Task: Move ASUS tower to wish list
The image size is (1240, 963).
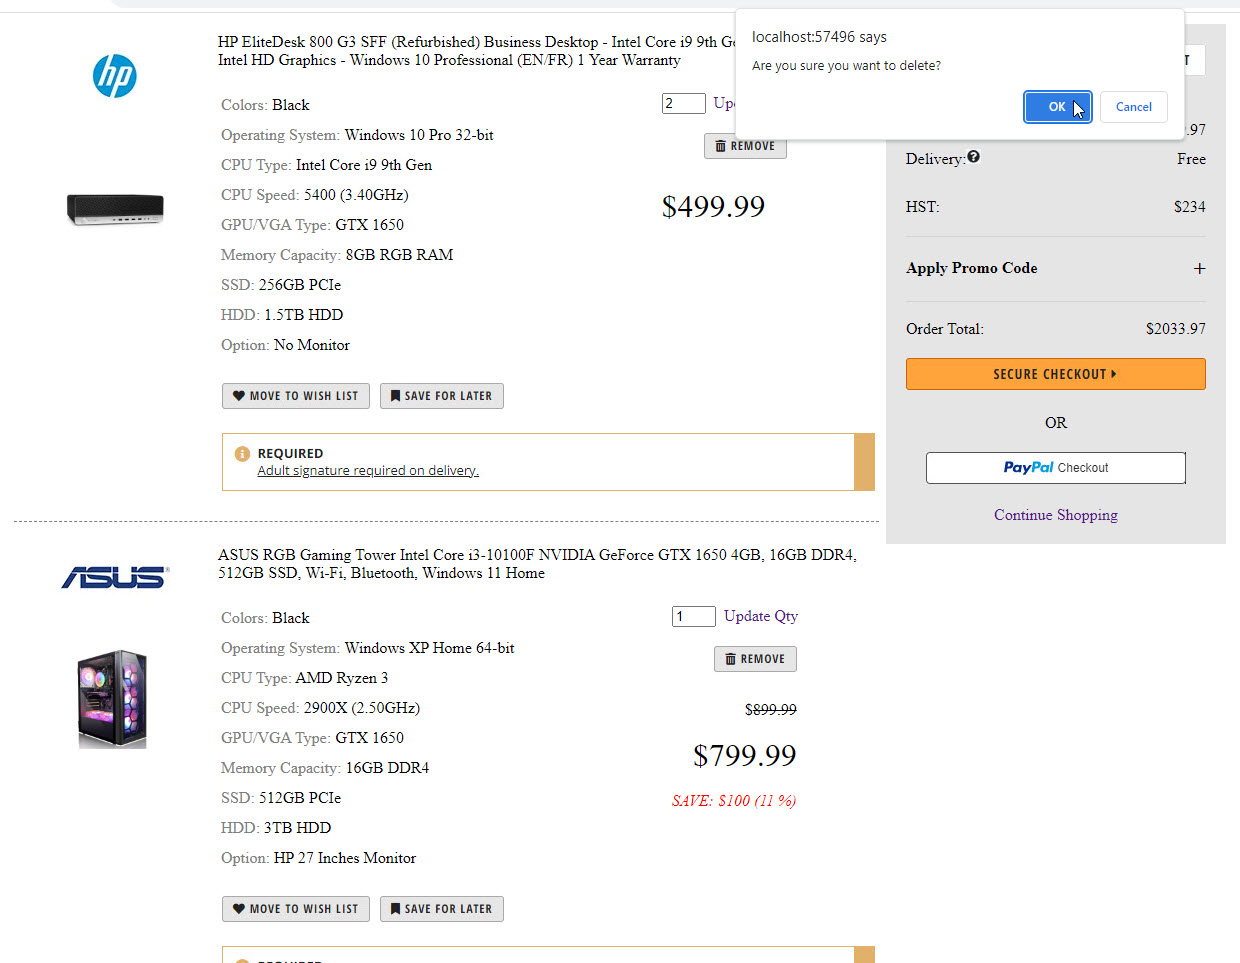Action: coord(296,909)
